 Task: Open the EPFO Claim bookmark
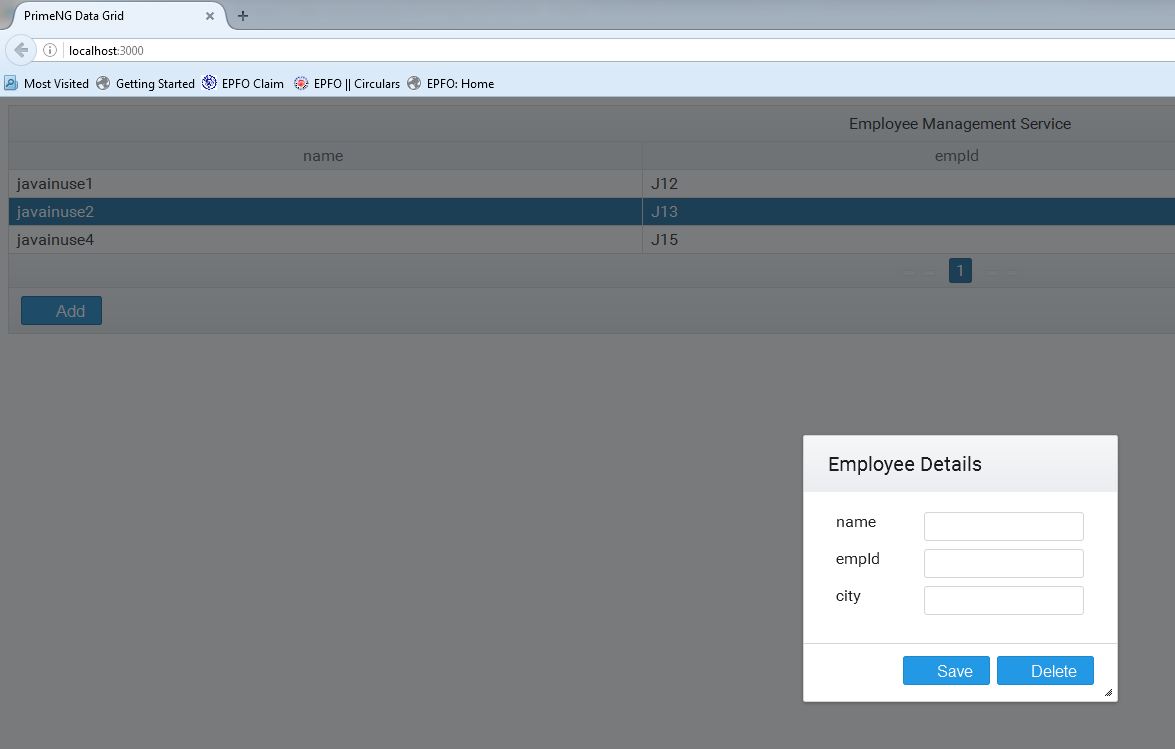click(x=243, y=83)
